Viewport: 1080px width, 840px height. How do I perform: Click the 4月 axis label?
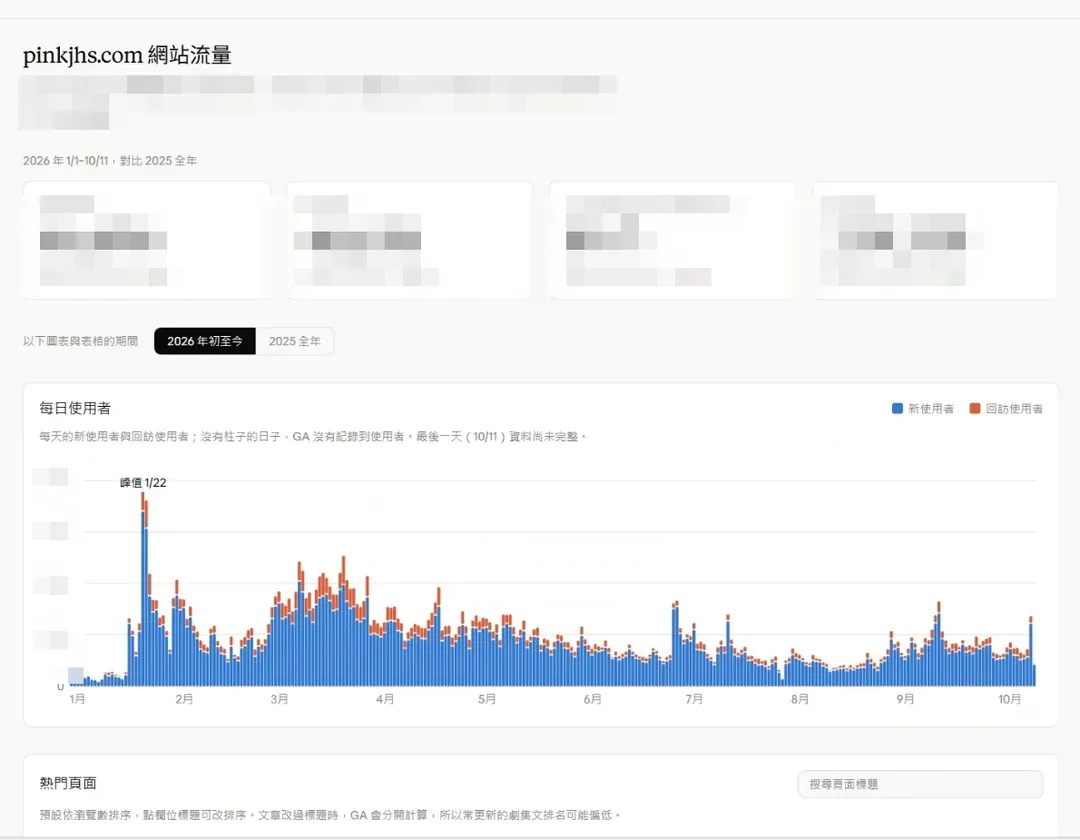[385, 699]
